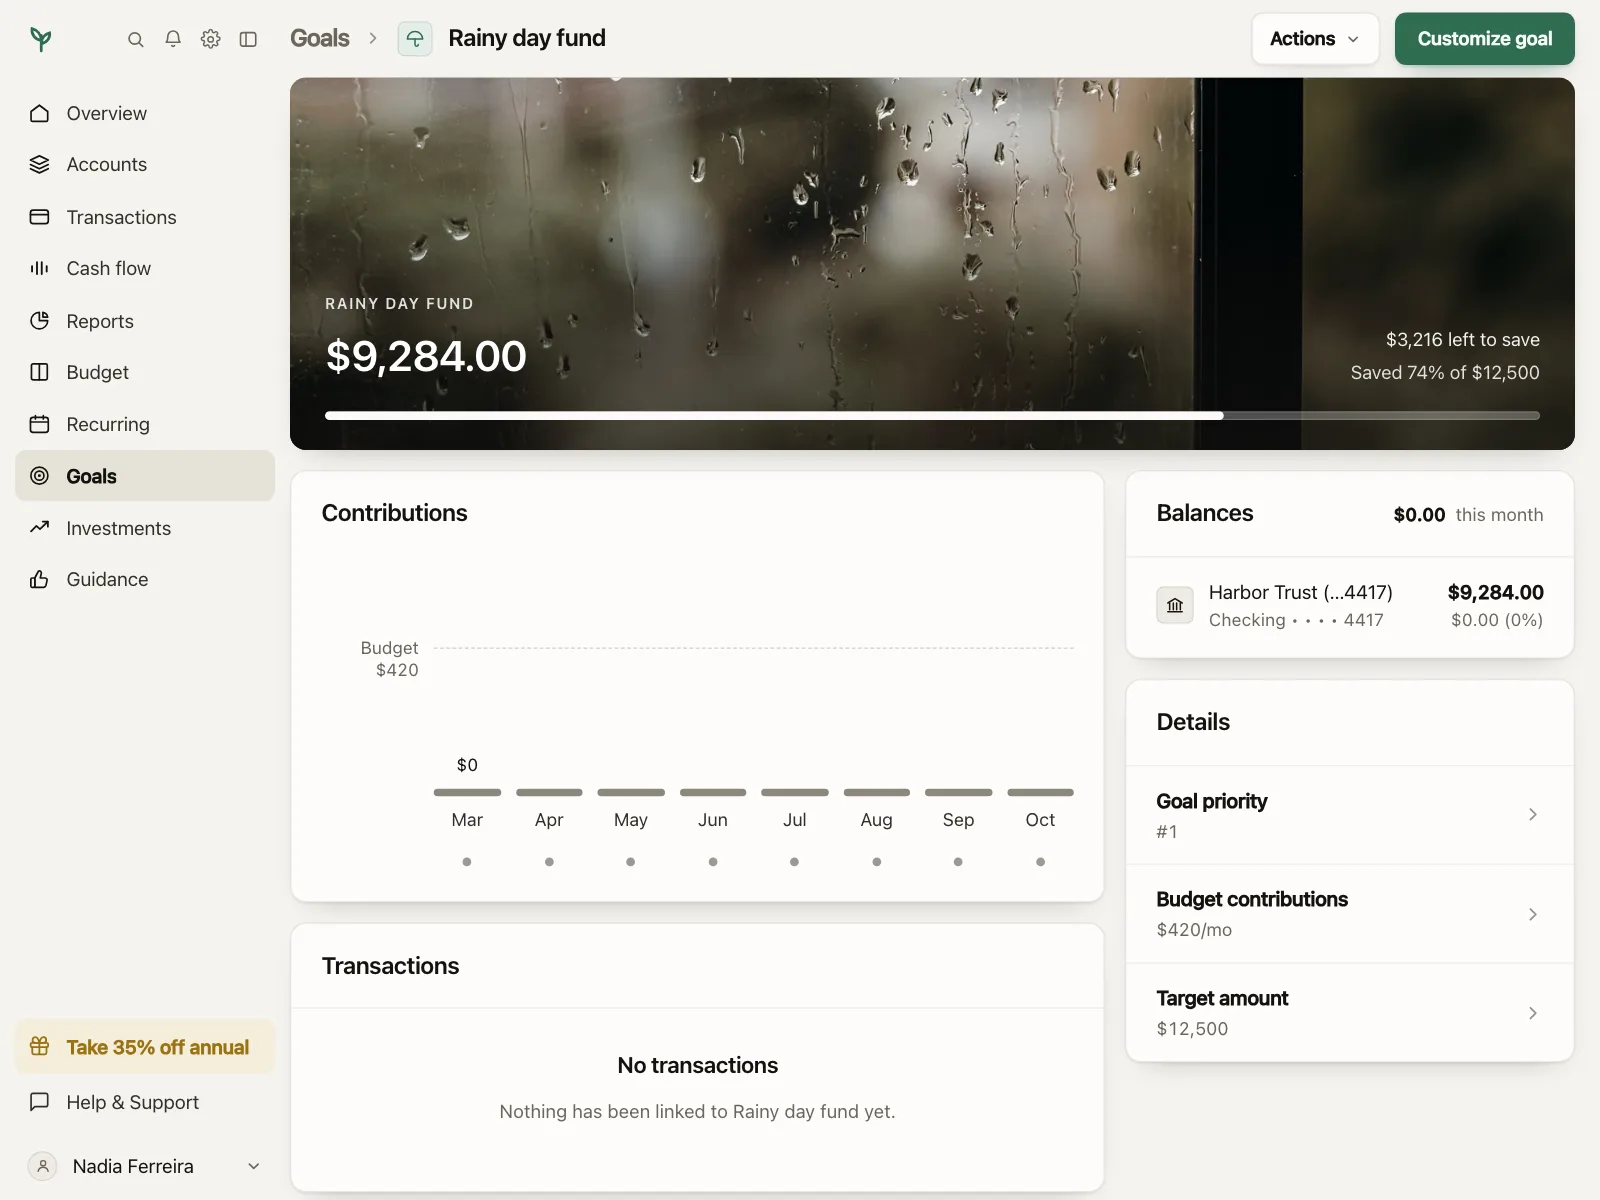This screenshot has width=1600, height=1200.
Task: Select the Budget sidebar item
Action: point(145,372)
